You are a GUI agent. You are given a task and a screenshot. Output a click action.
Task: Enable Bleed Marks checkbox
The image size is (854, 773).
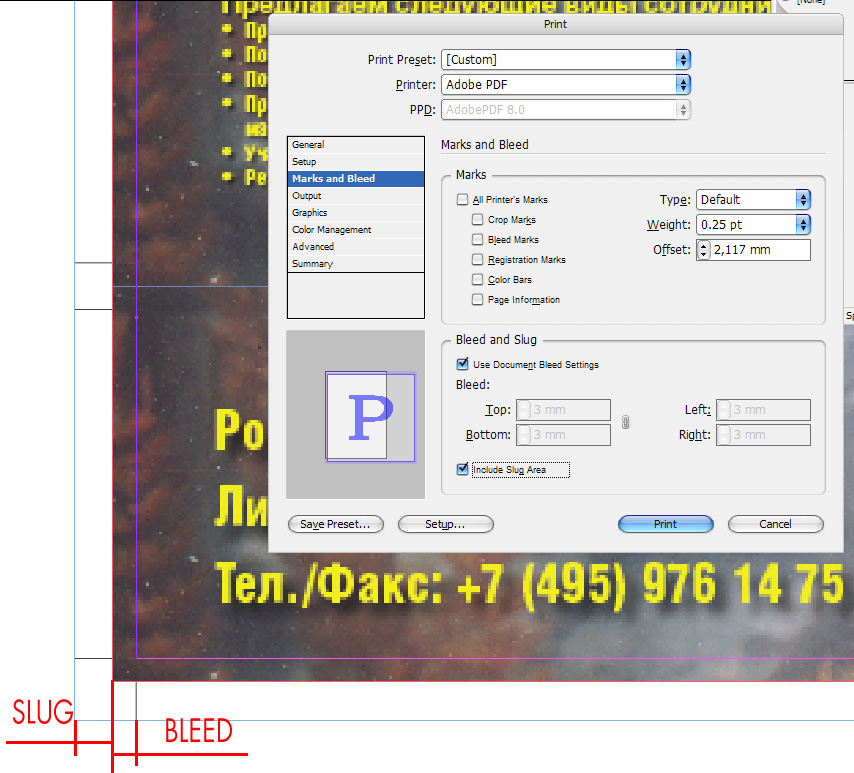coord(477,240)
